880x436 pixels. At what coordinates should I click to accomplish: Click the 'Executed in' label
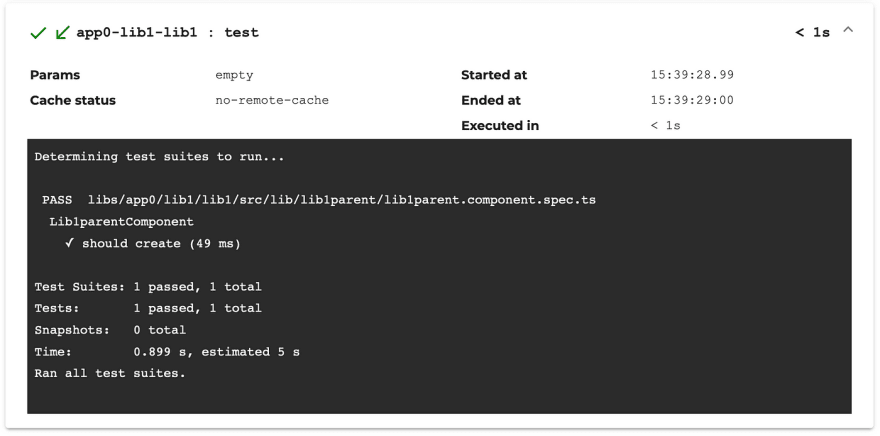(x=500, y=126)
